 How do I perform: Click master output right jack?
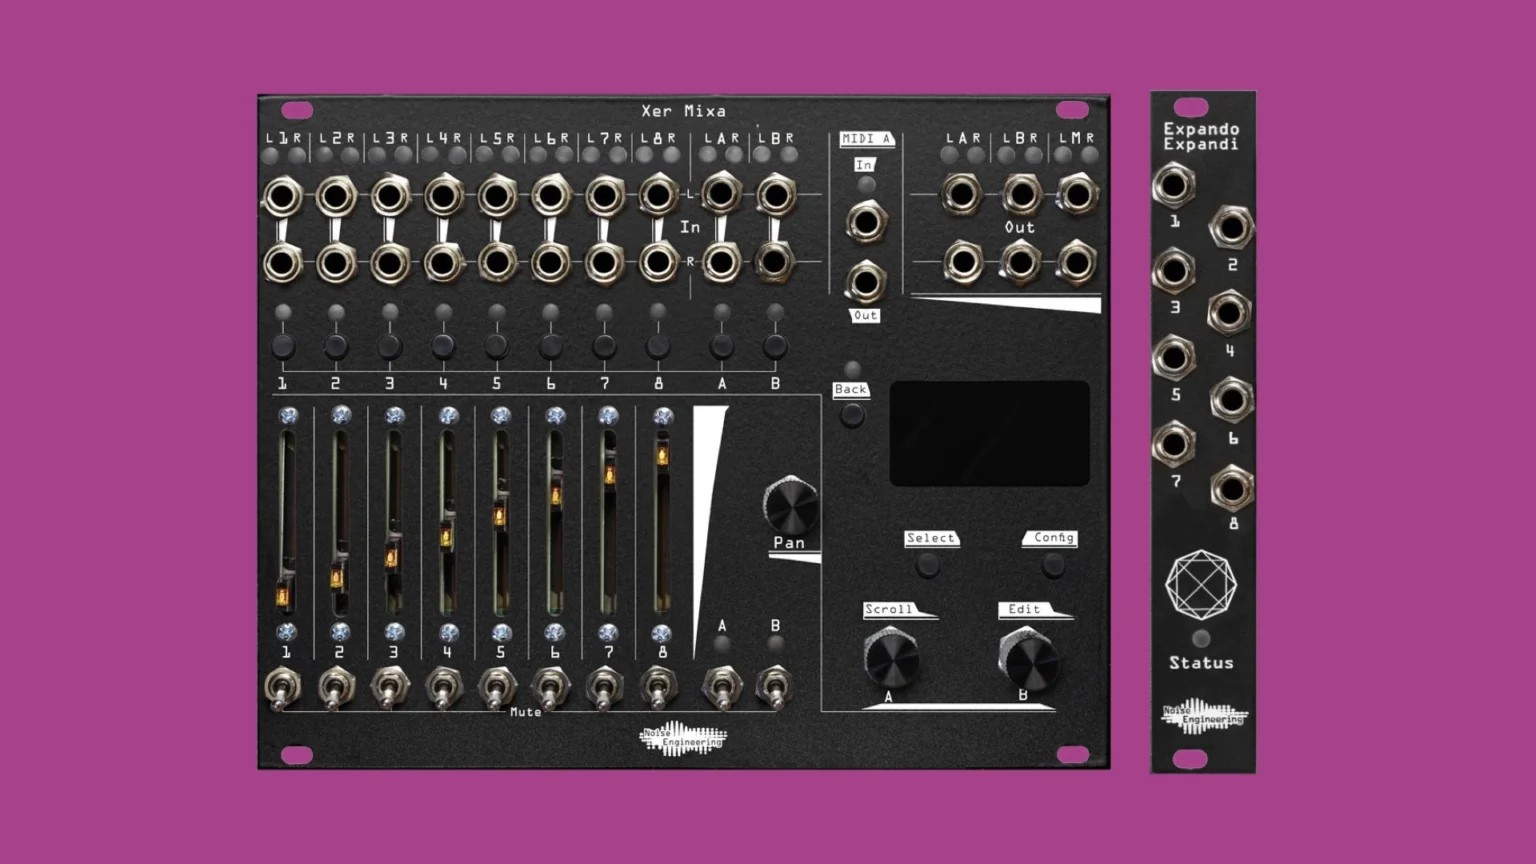[x=1077, y=262]
